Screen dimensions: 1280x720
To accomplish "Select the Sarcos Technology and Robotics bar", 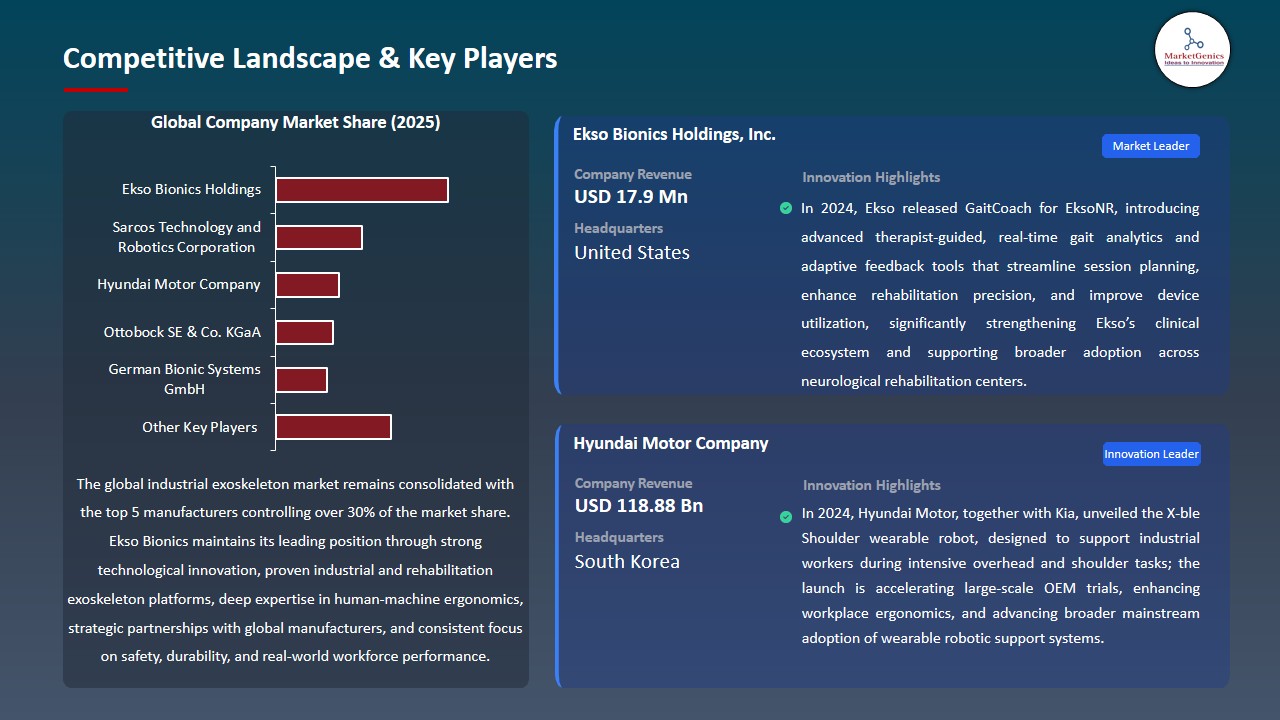I will click(319, 237).
